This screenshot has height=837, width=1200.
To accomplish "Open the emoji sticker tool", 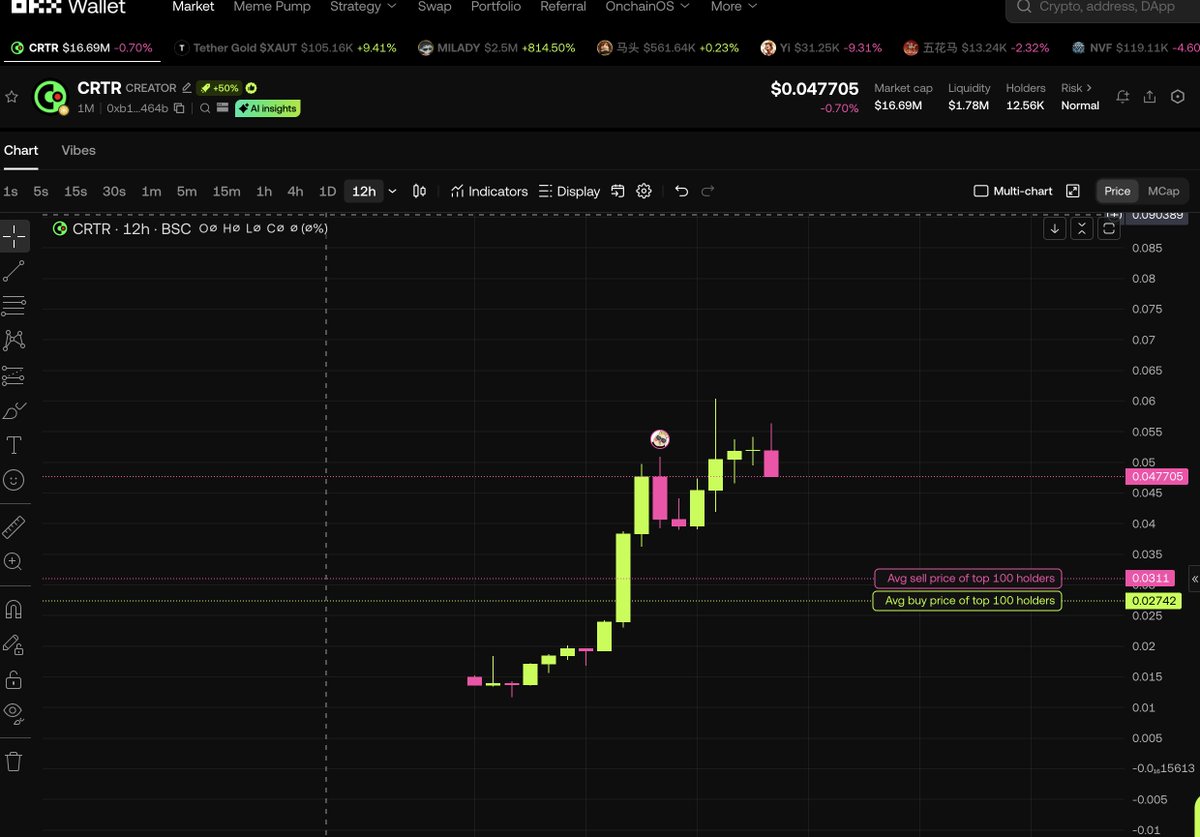I will coord(14,480).
